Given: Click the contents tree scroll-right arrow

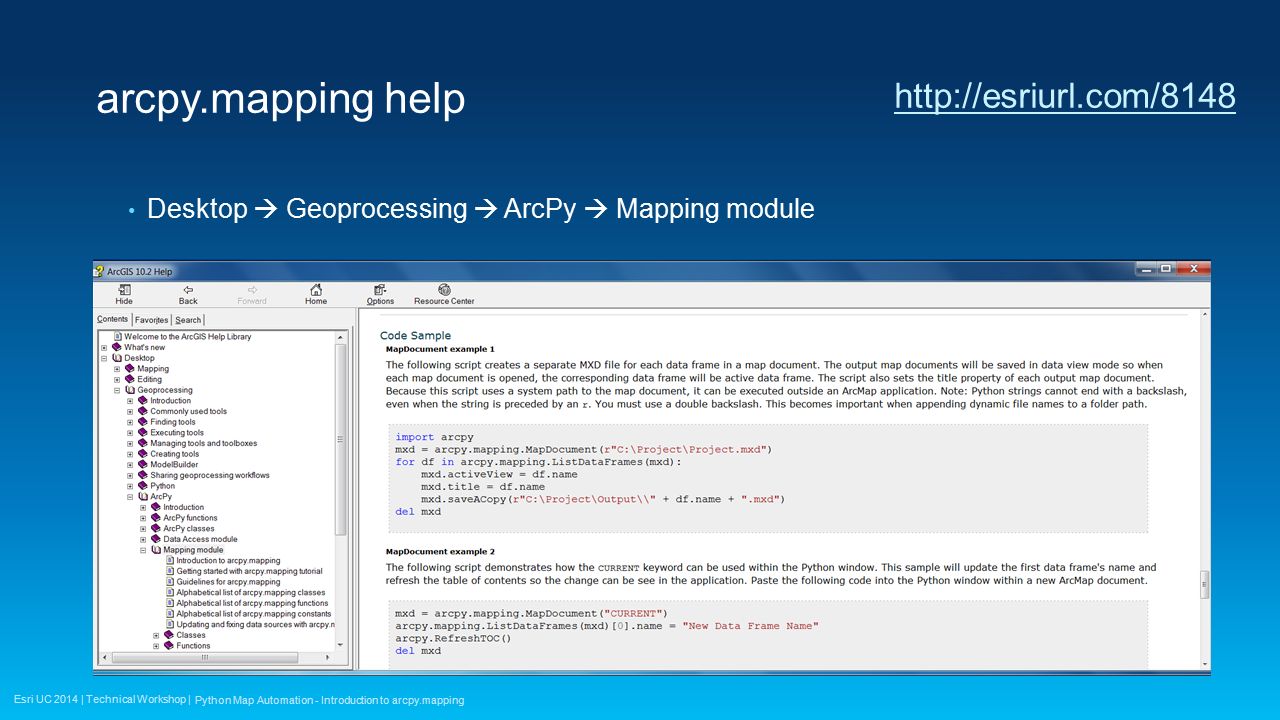Looking at the screenshot, I should (329, 657).
